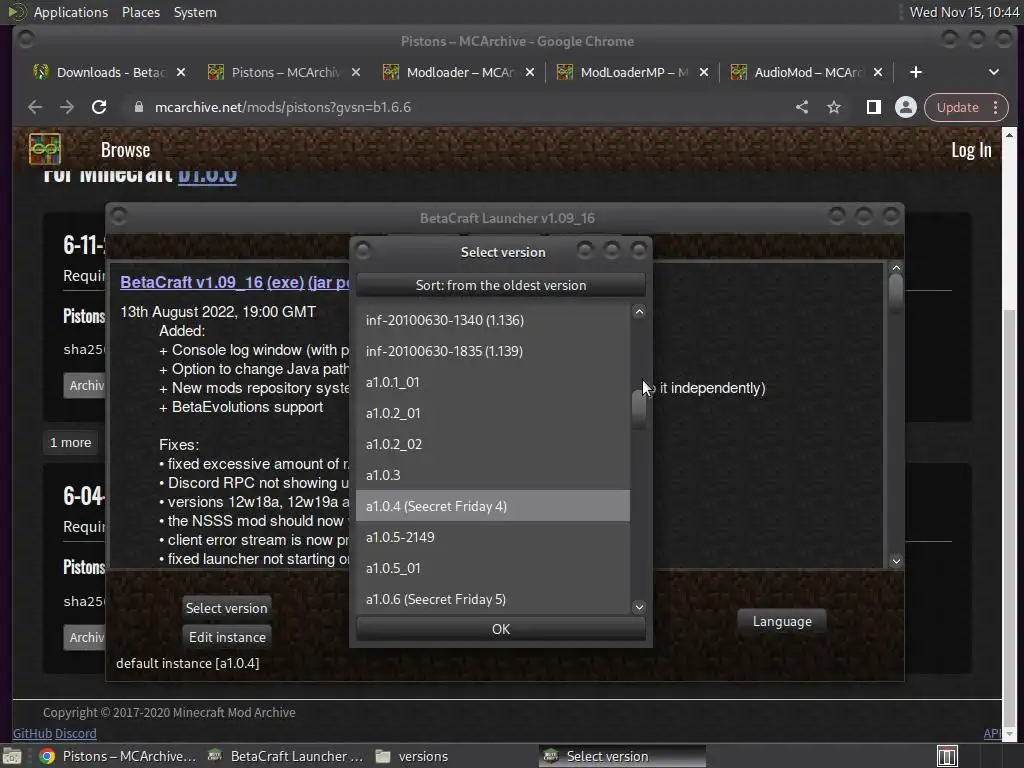
Task: Open Chrome side panel icon
Action: tap(873, 107)
